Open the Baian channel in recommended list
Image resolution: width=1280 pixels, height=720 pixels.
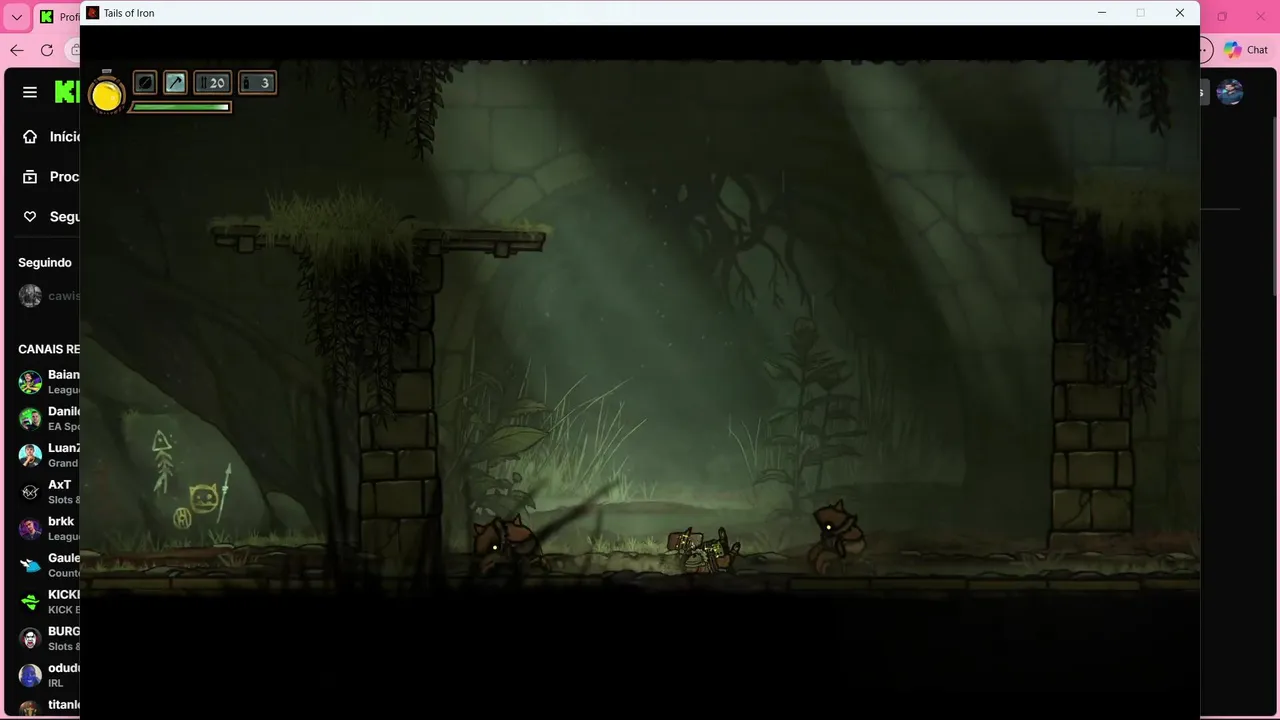[49, 382]
